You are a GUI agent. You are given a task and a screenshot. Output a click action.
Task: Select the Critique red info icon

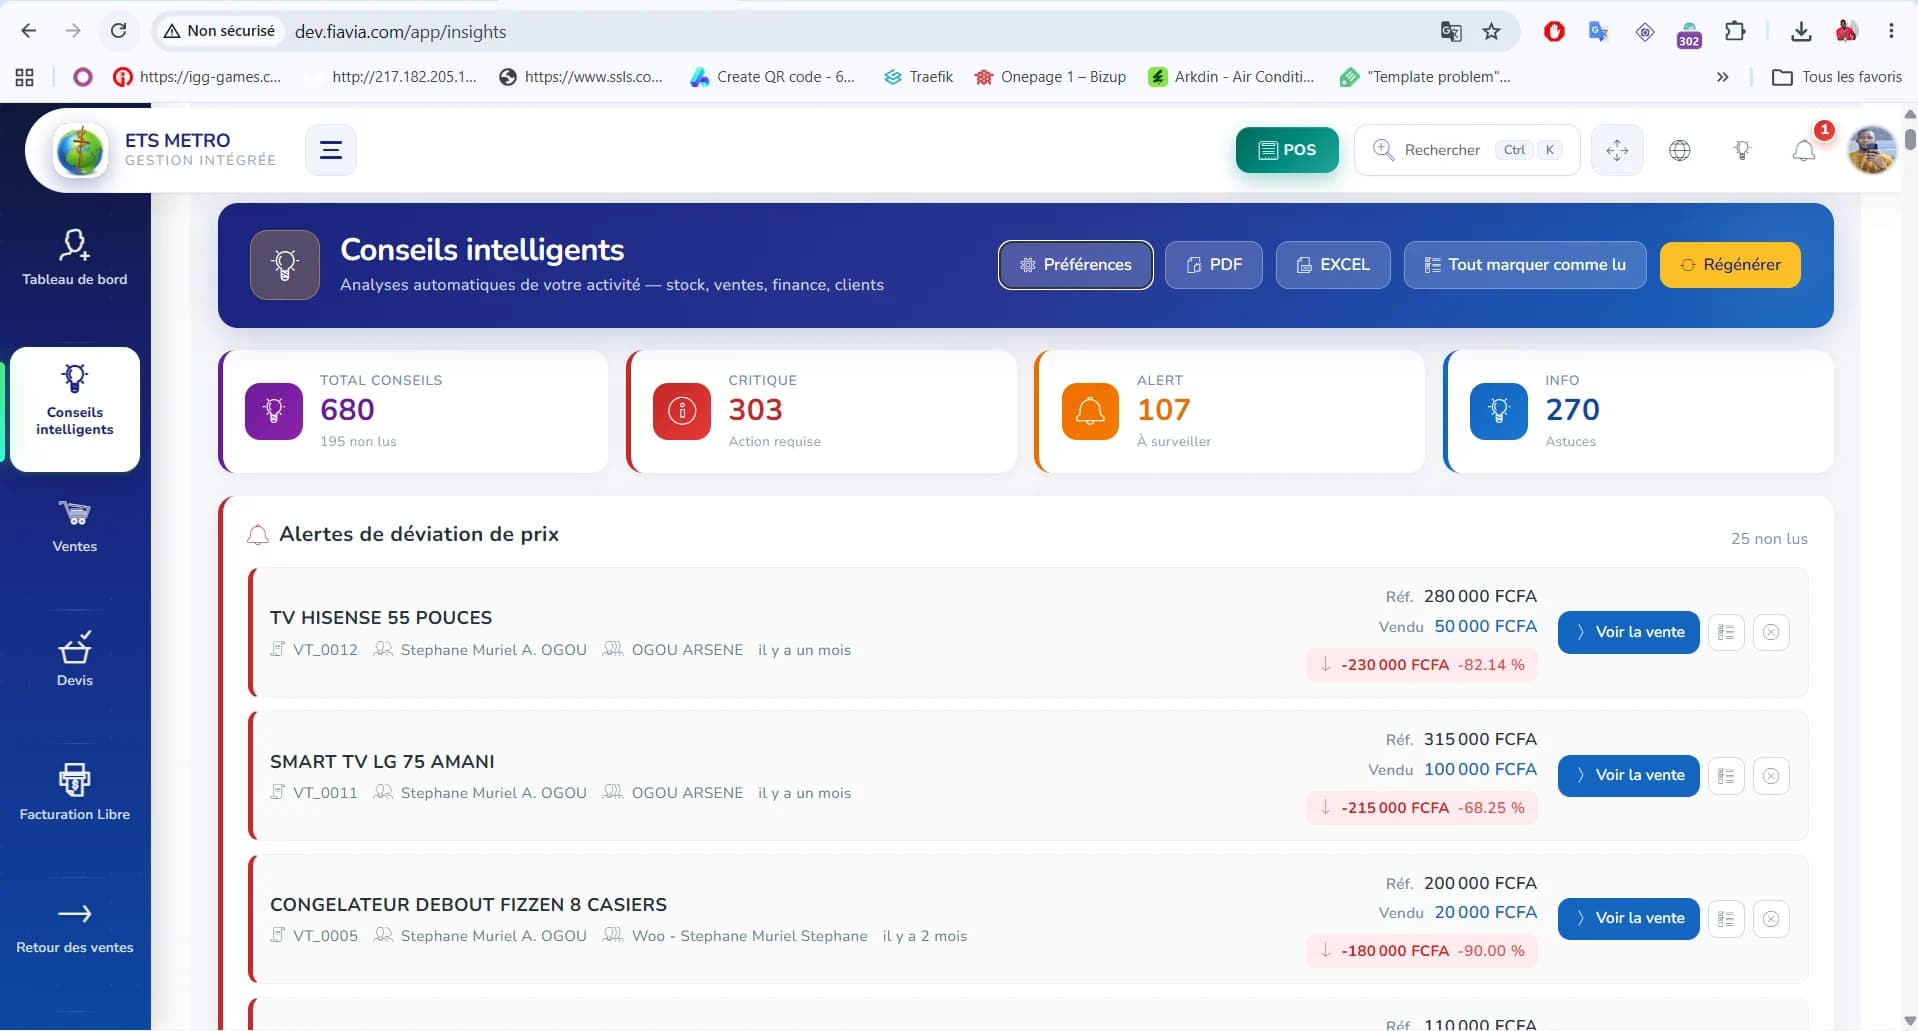682,411
